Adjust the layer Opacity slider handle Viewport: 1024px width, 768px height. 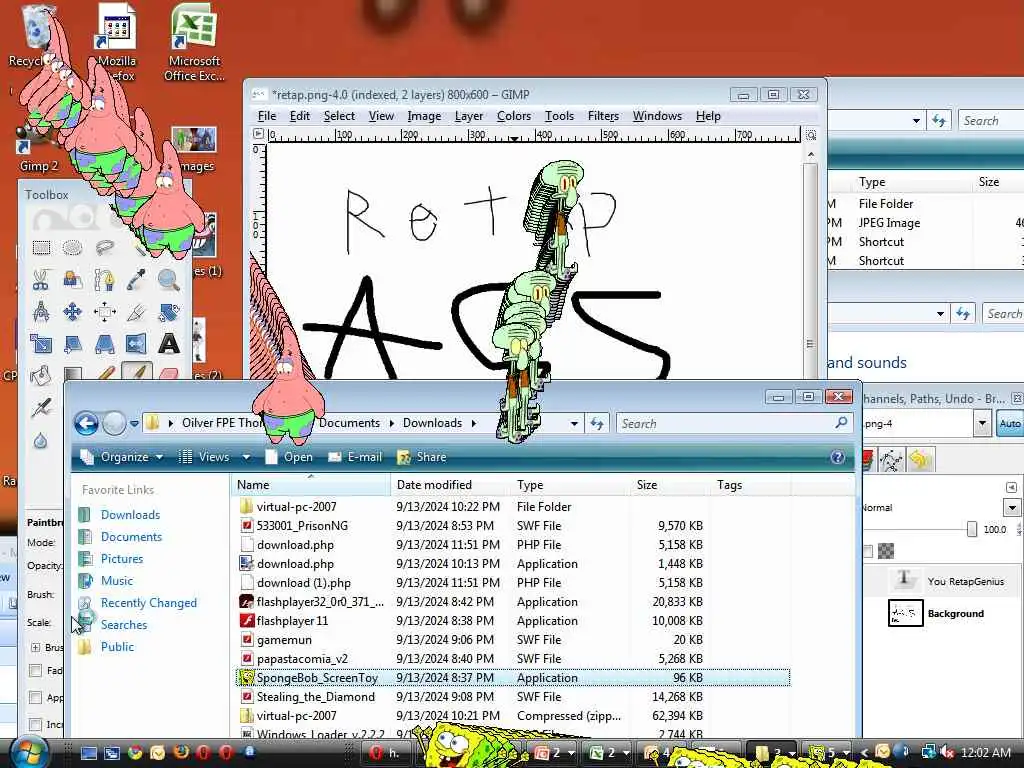pos(972,529)
